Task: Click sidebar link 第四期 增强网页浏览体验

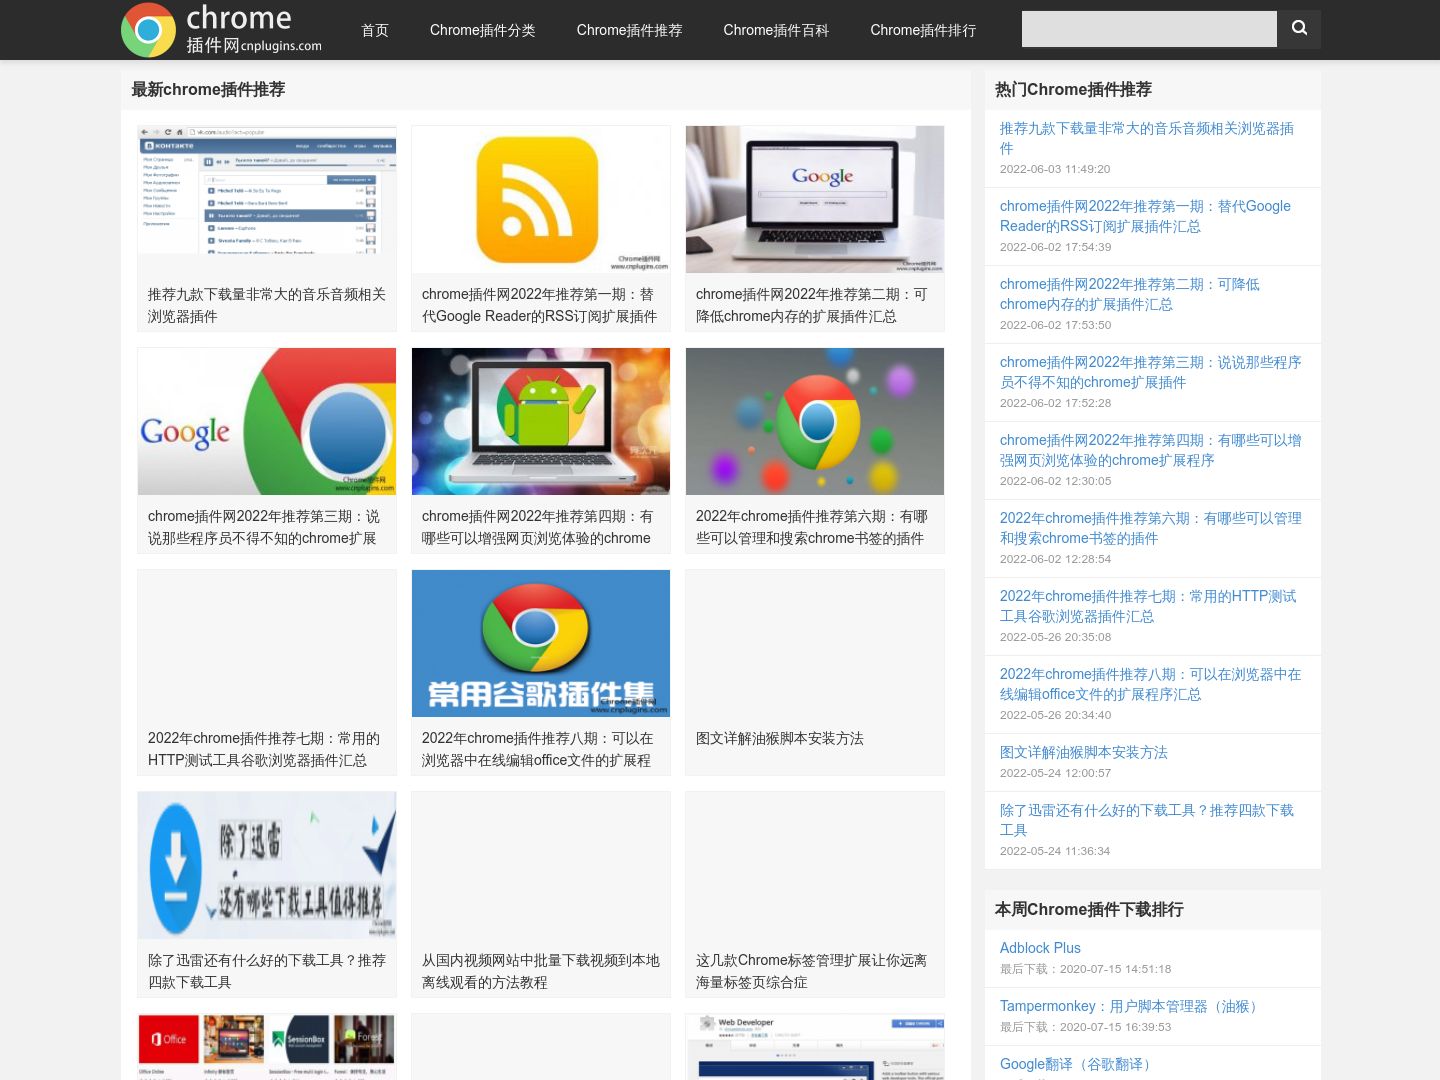Action: point(1151,450)
